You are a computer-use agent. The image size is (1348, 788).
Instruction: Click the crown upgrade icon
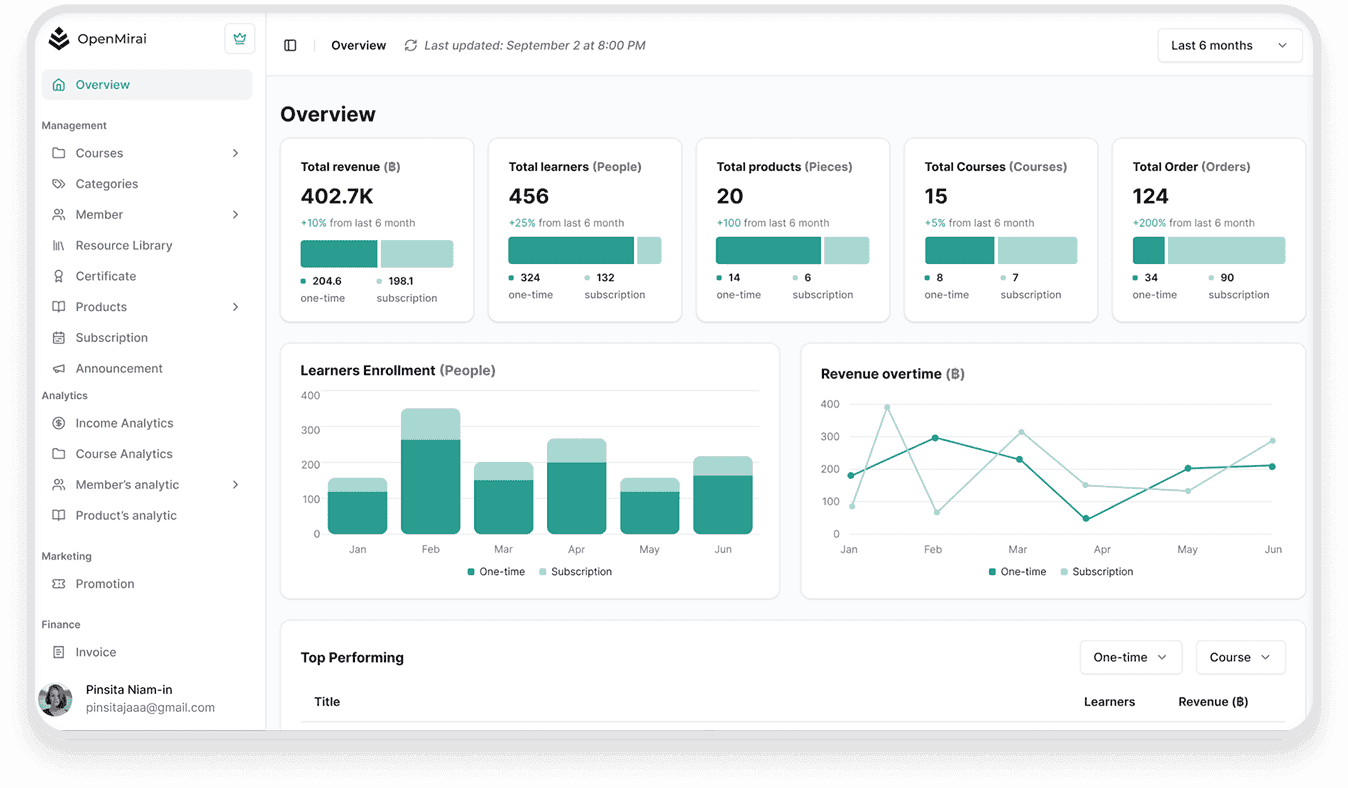click(x=239, y=39)
